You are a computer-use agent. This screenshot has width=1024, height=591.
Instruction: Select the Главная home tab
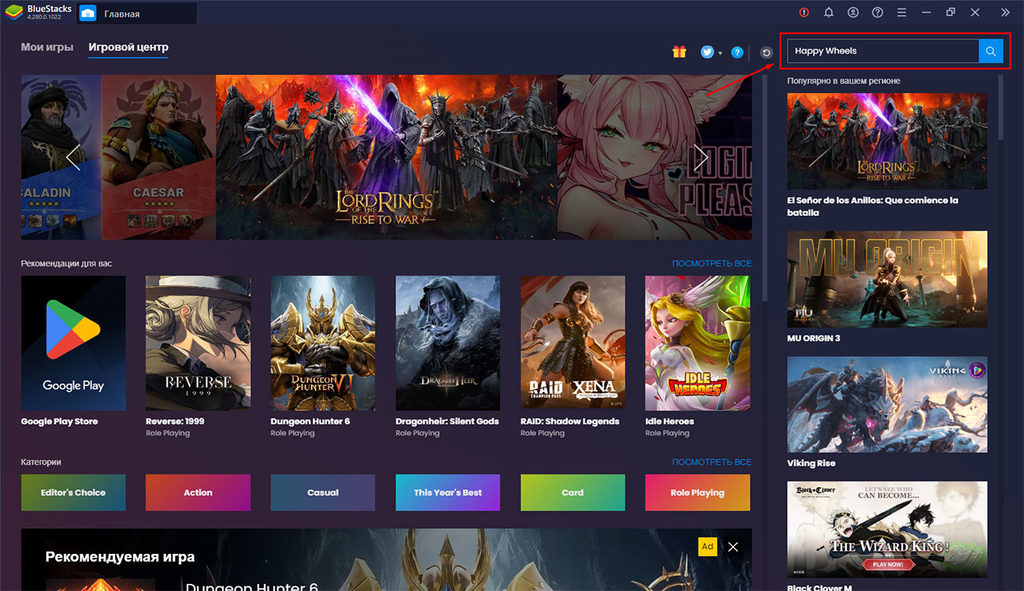(136, 13)
